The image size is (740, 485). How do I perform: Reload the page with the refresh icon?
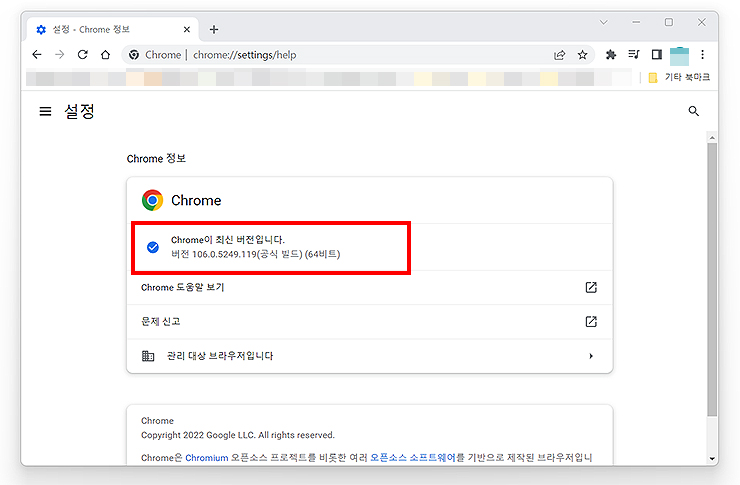coord(83,55)
